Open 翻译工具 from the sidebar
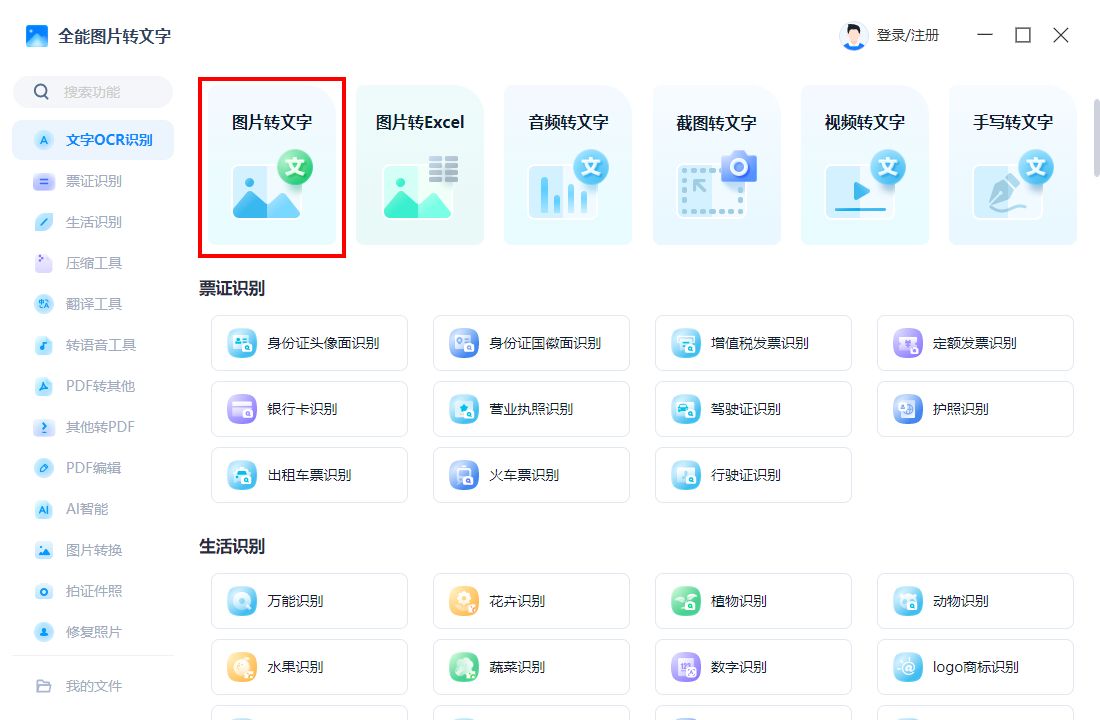Viewport: 1100px width, 720px height. click(93, 304)
